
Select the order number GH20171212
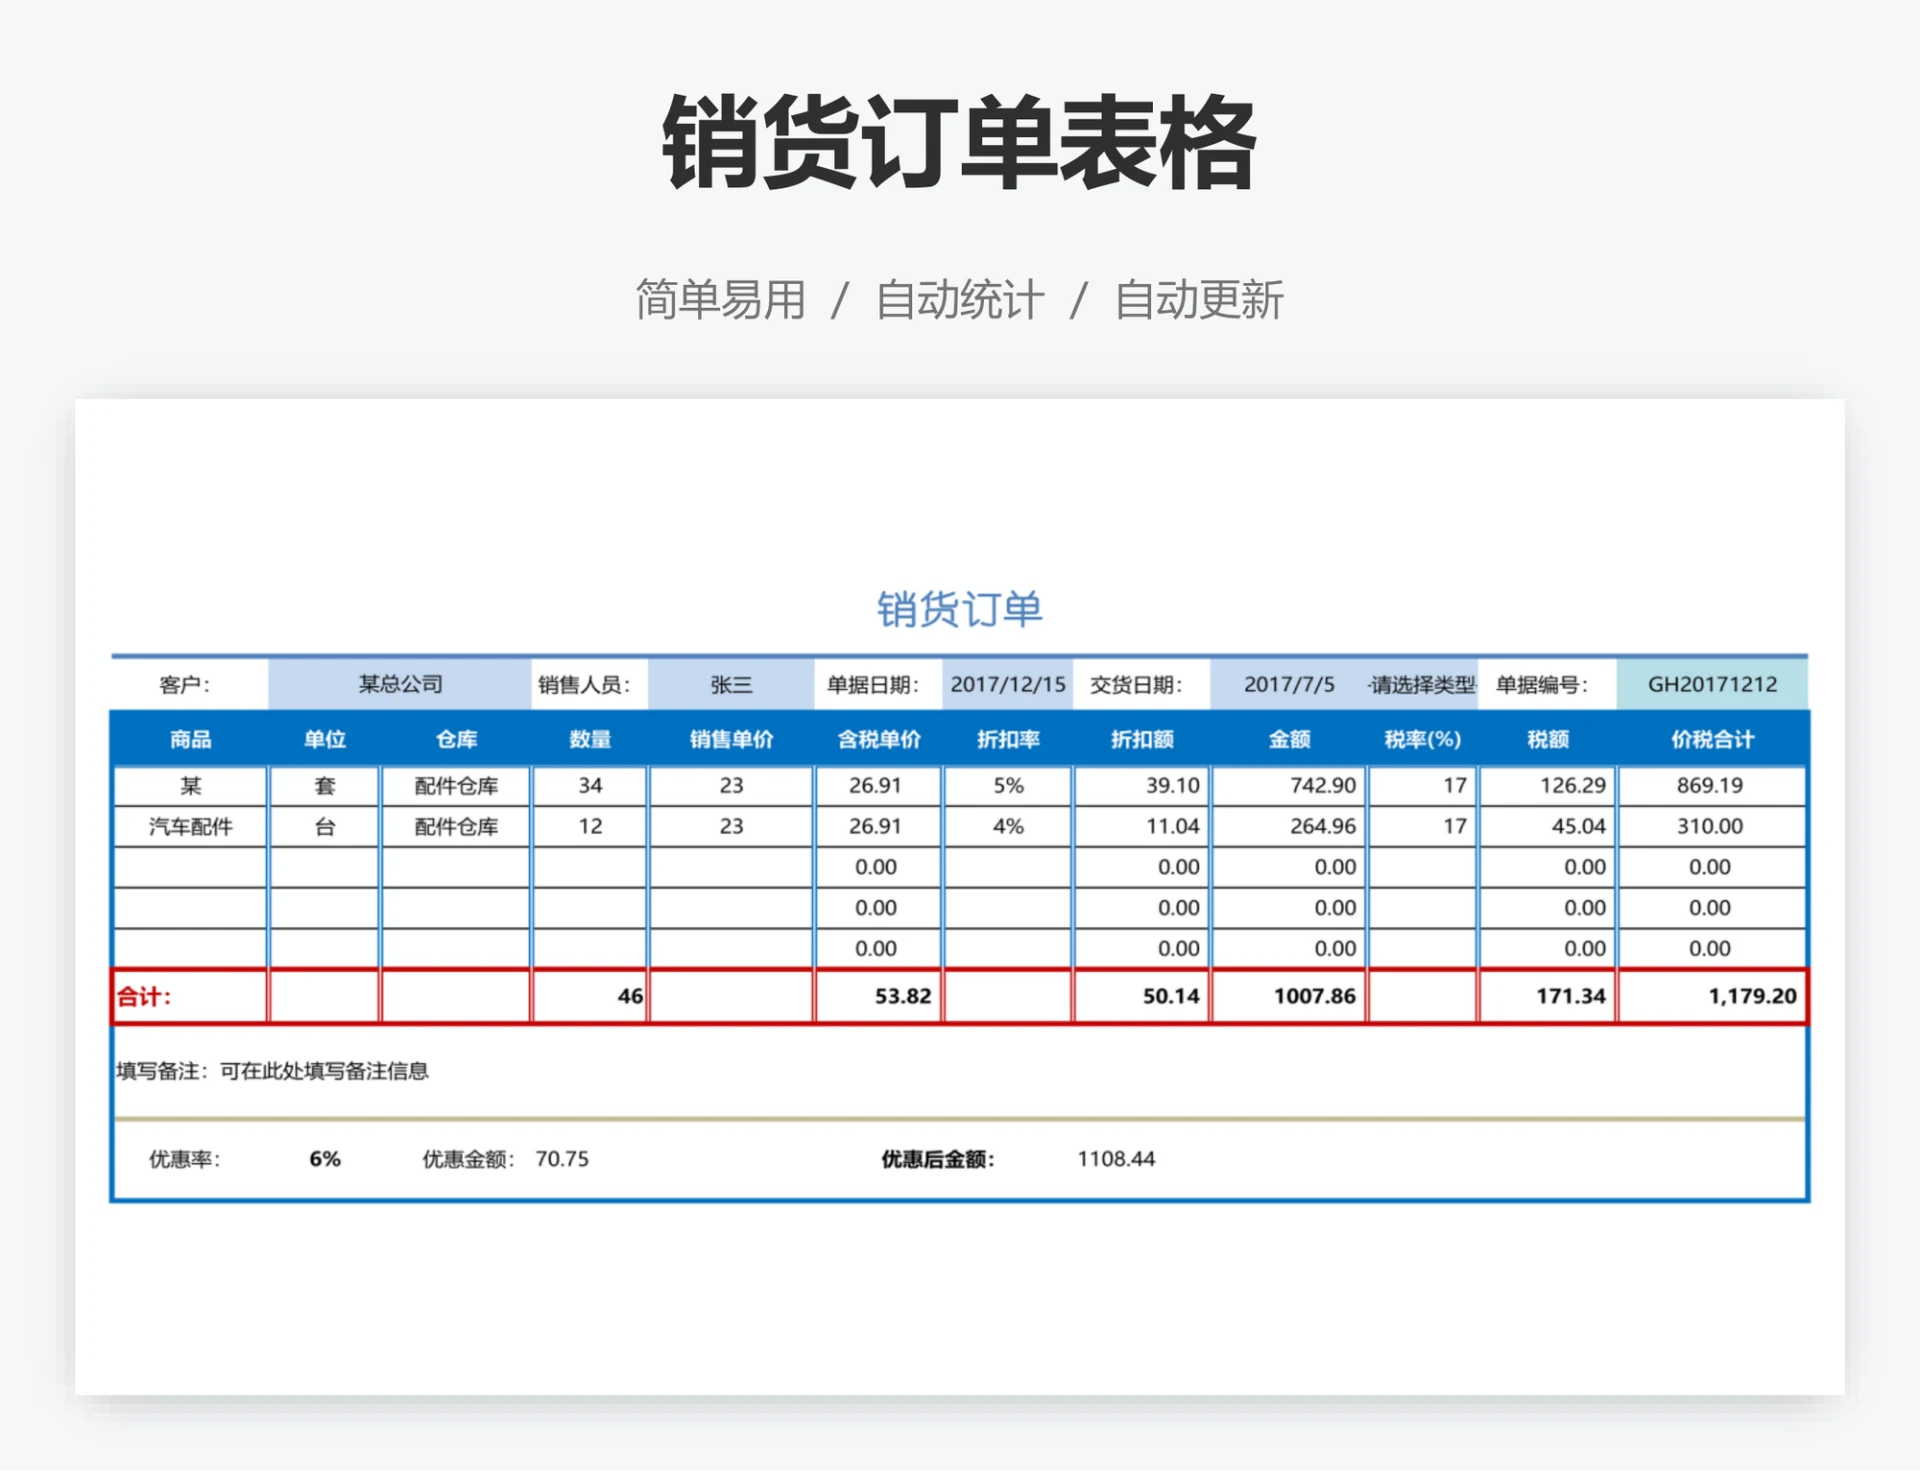pos(1712,684)
